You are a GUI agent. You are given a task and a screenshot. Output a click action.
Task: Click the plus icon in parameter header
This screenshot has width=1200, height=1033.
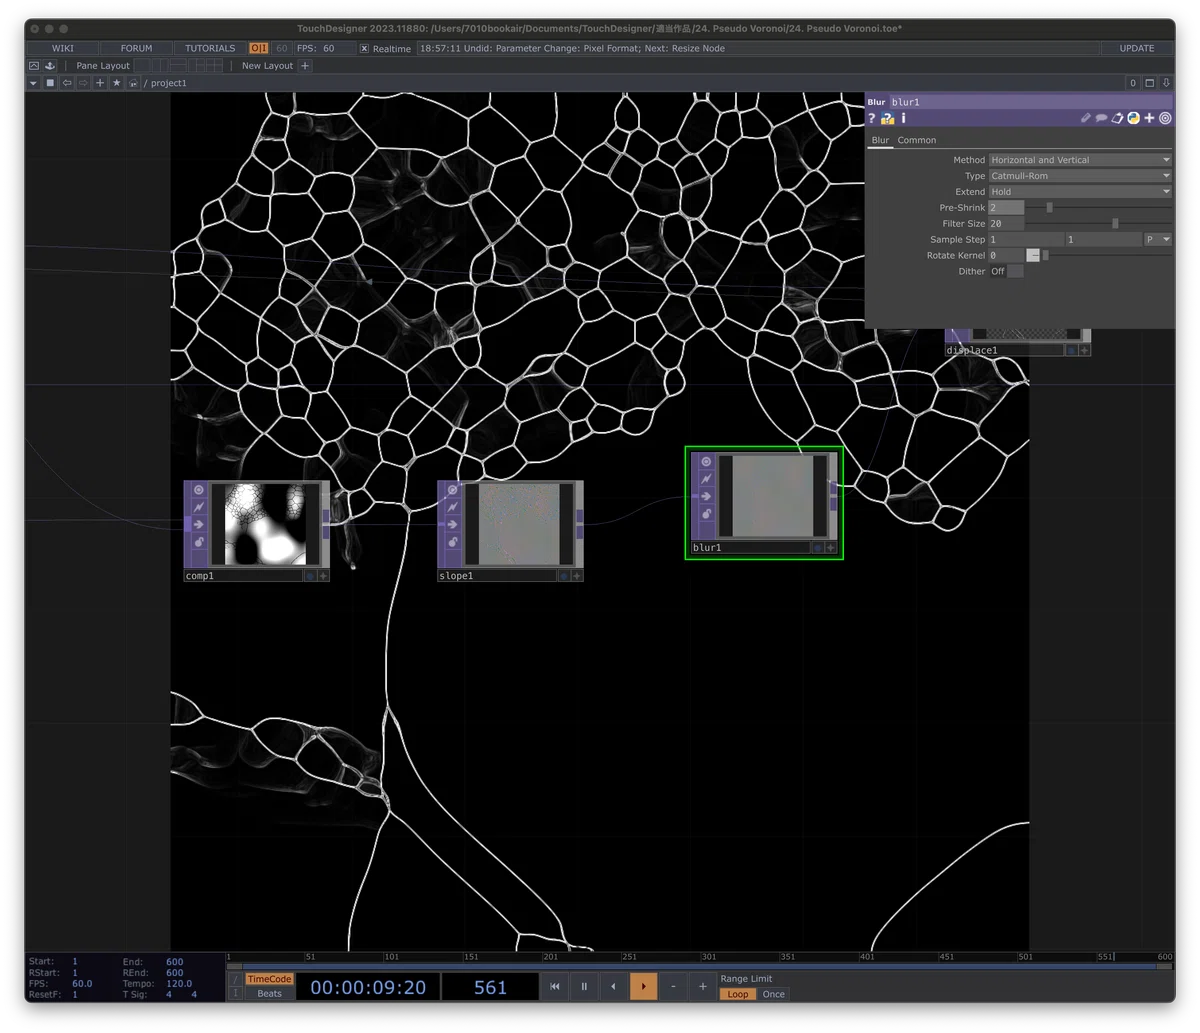coord(1149,118)
